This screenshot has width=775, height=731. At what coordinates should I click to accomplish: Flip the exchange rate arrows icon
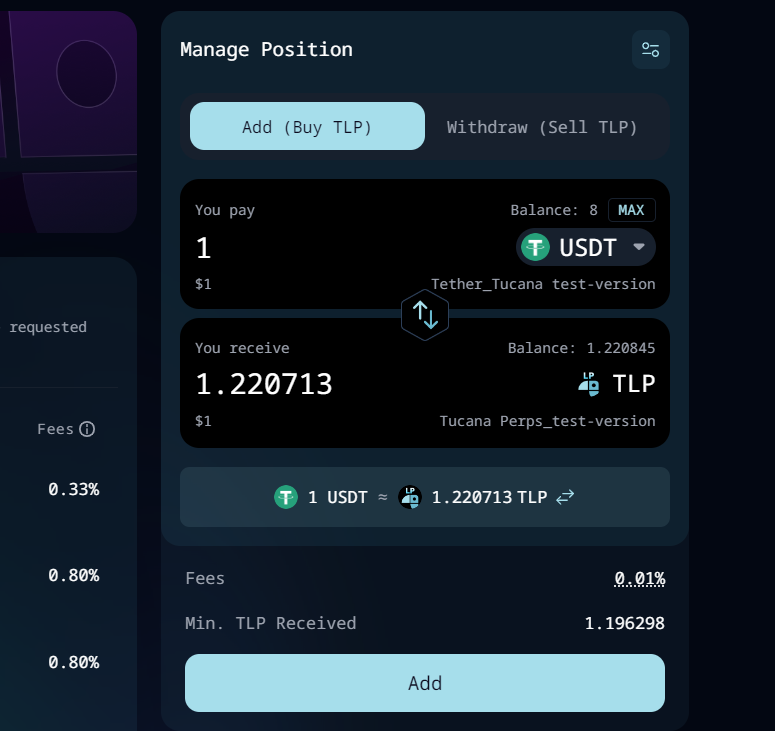coord(565,497)
